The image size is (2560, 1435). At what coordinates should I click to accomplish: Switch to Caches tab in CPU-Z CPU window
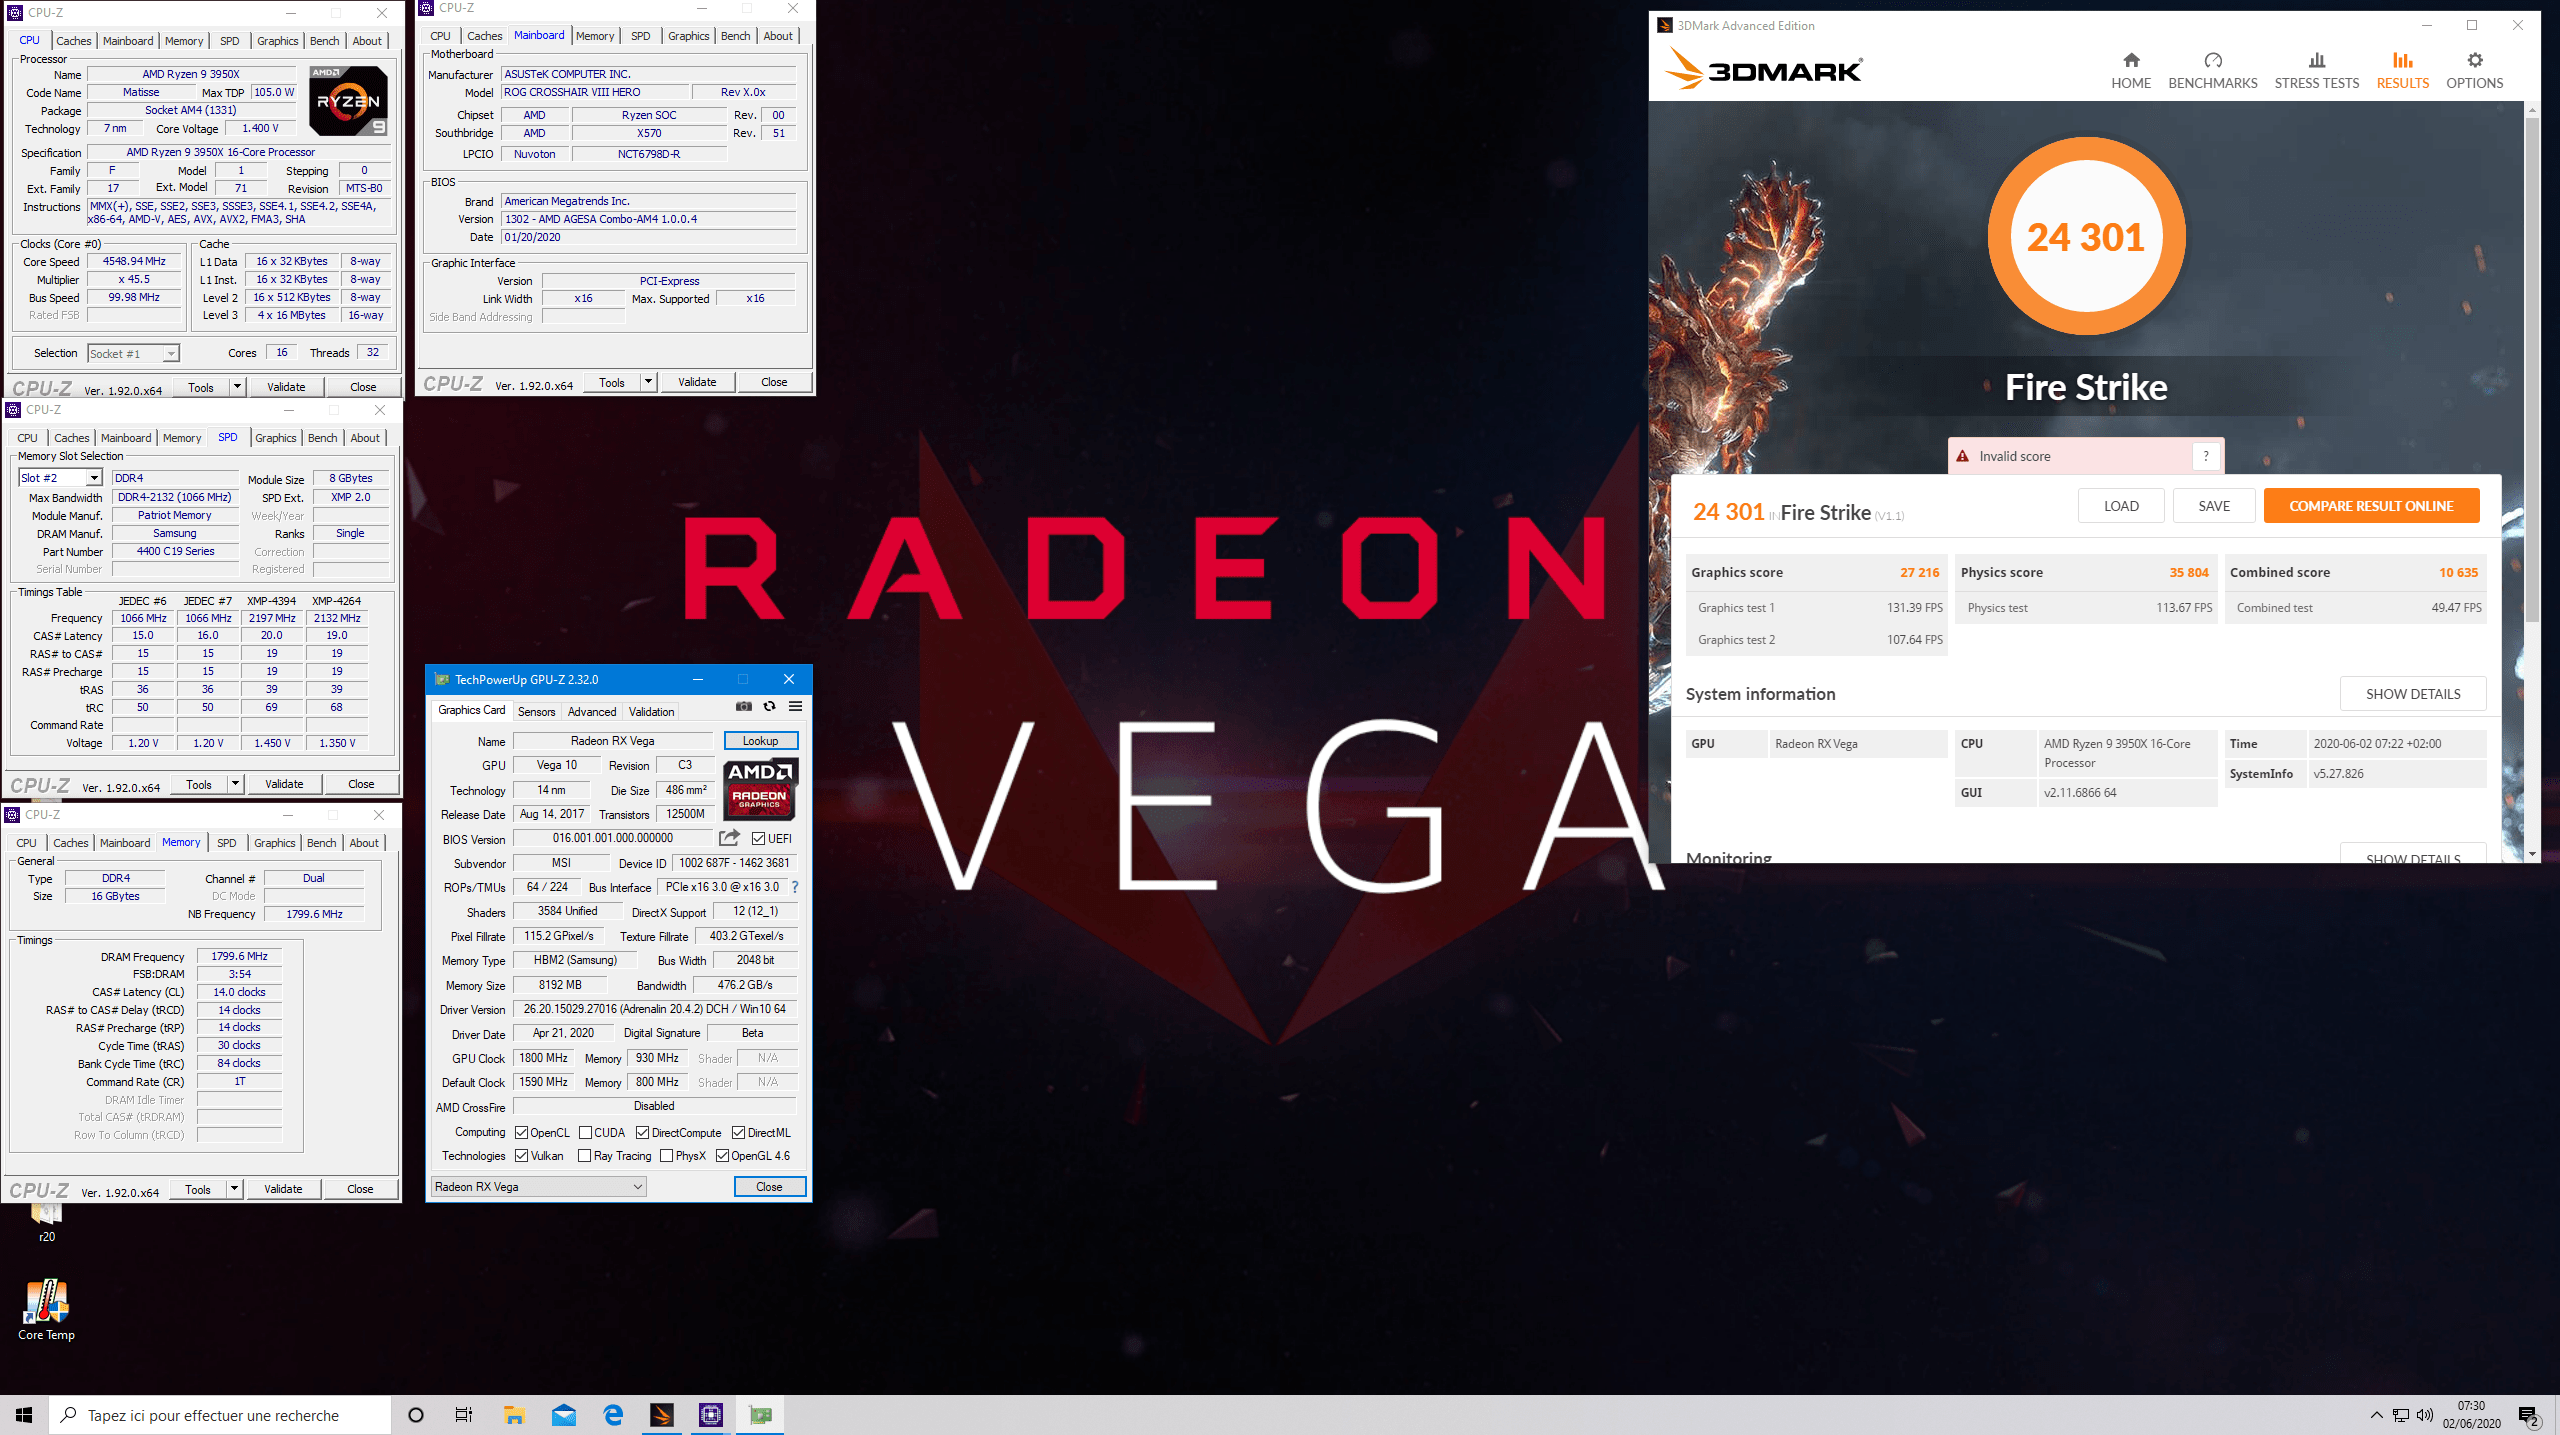[73, 41]
